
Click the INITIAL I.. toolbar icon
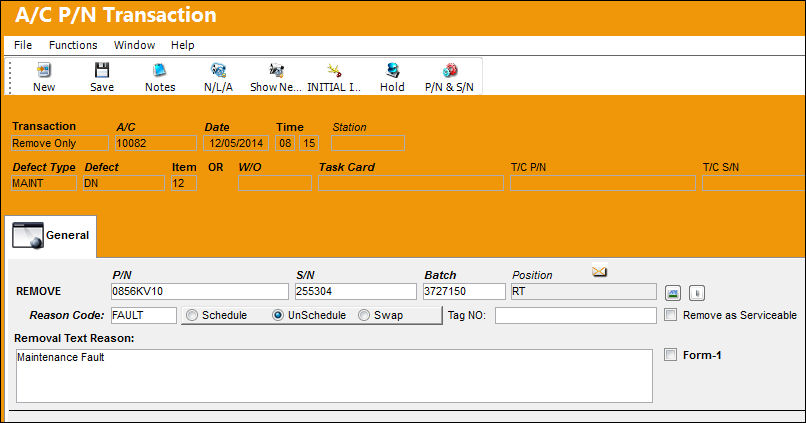click(x=335, y=70)
